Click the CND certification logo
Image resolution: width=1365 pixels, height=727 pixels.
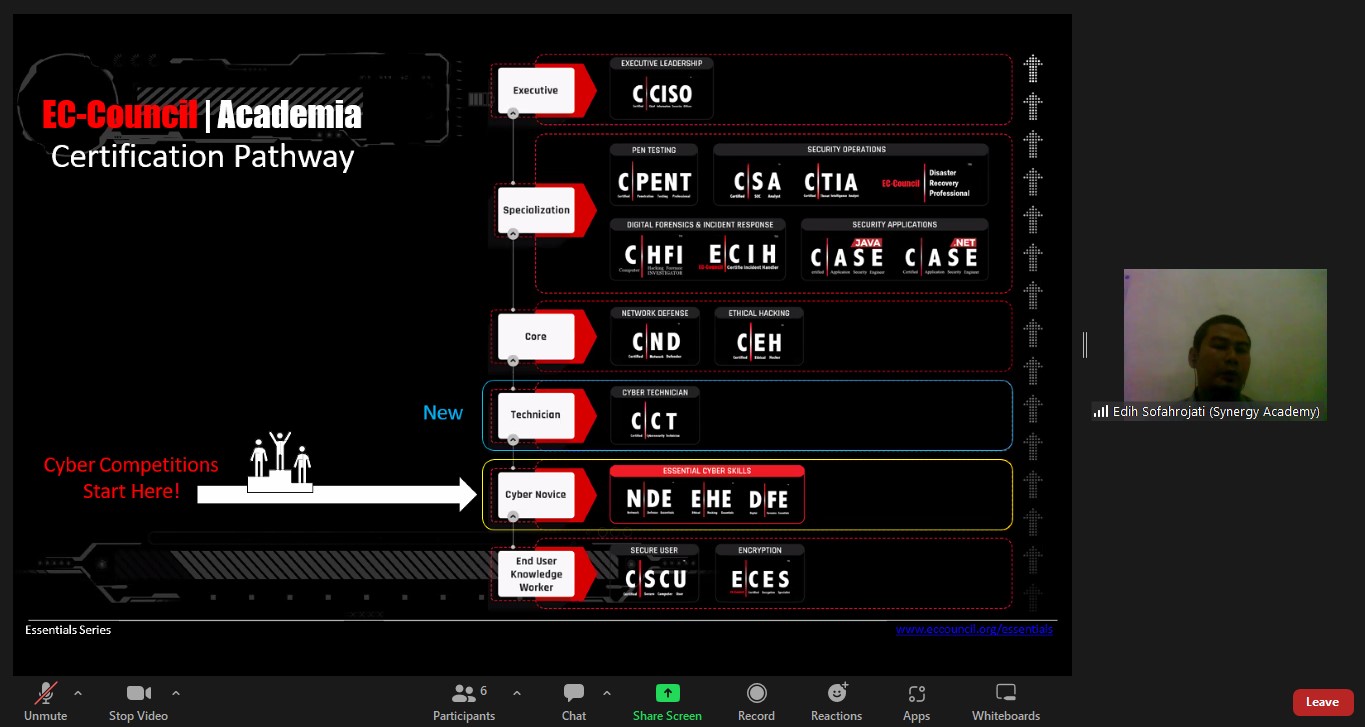656,342
